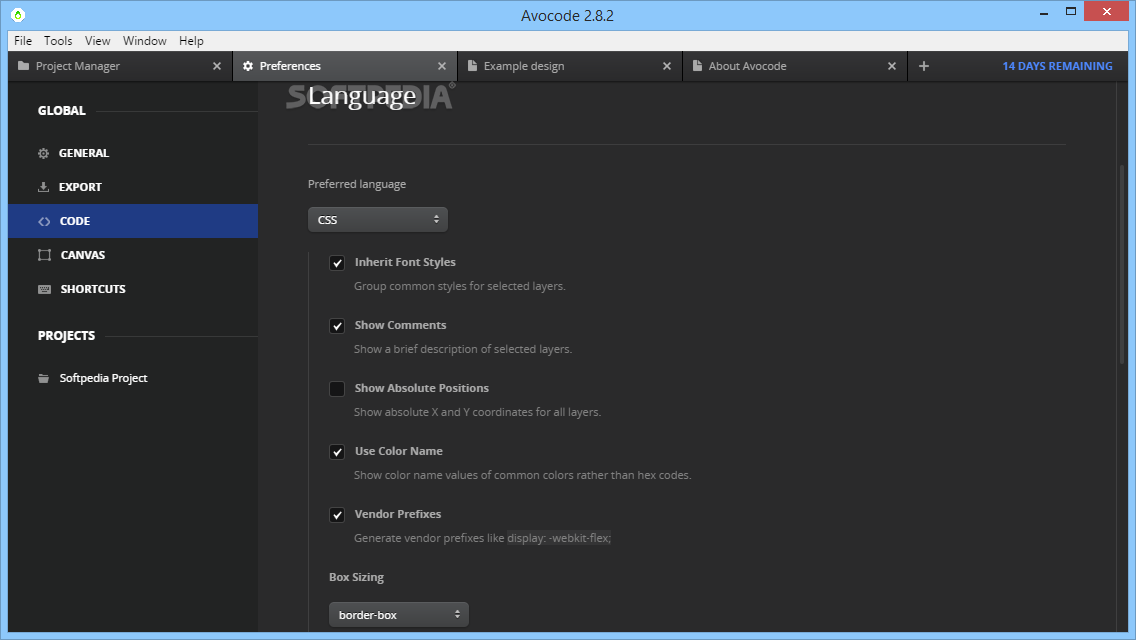Open the Canvas preferences section
Screen dimensions: 1136x640
coord(133,255)
